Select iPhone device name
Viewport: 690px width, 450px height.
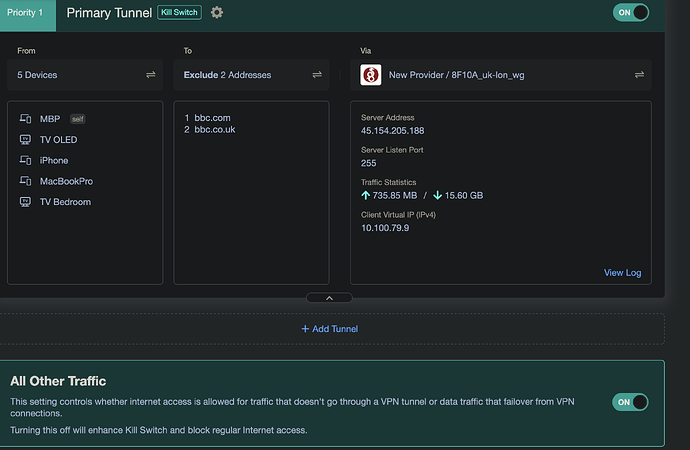(x=54, y=160)
